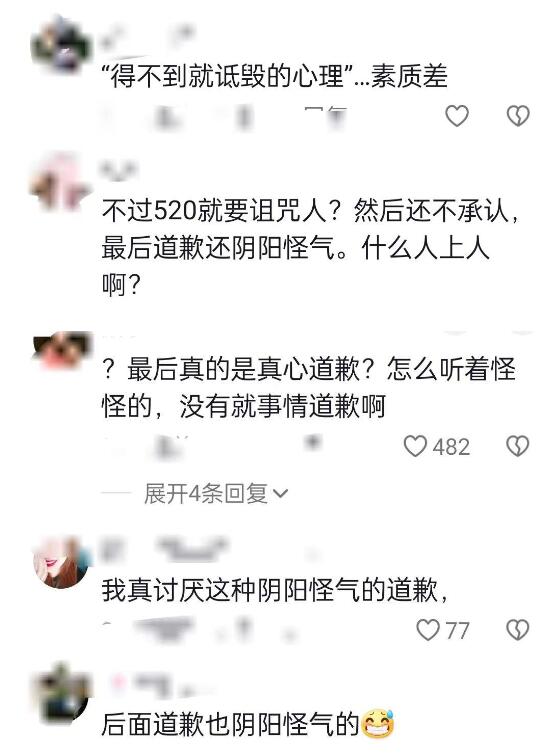Open avatar of first commenter
Screen dimensions: 547x756
pos(62,44)
